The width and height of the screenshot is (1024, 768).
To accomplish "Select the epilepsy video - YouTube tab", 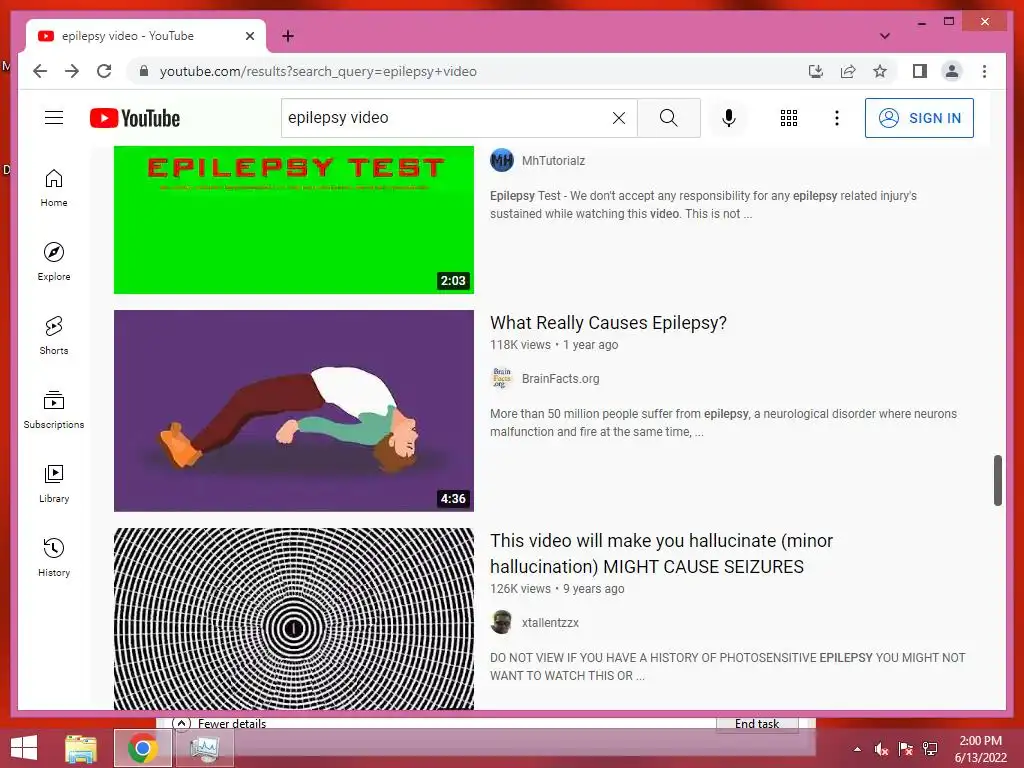I will (x=146, y=36).
